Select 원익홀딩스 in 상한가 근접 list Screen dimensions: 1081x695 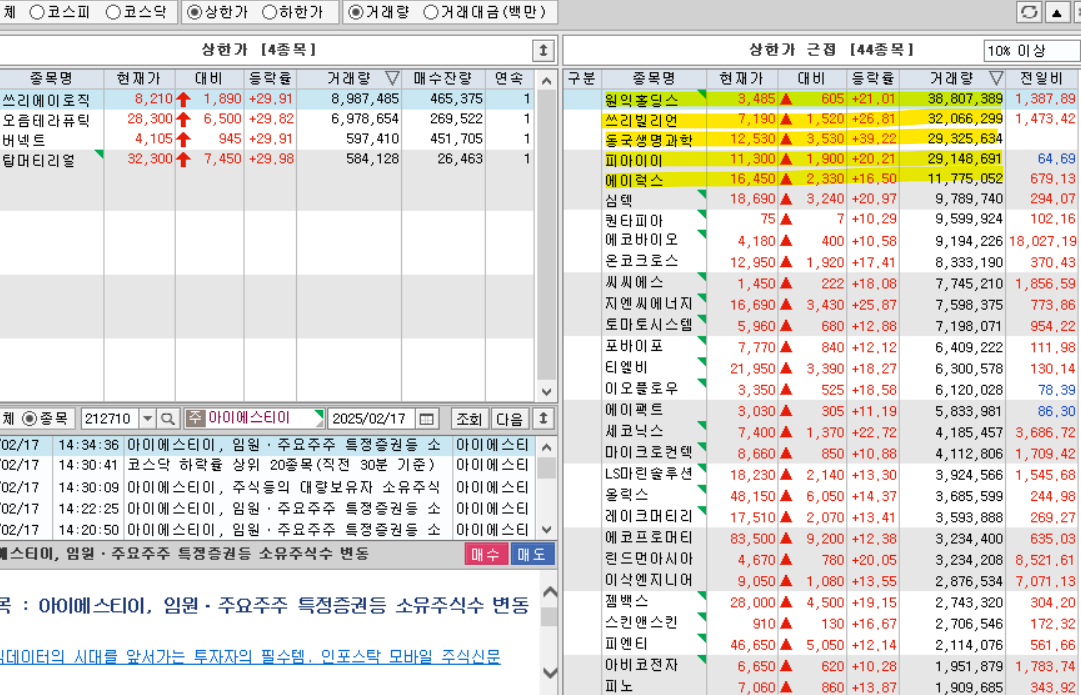[x=822, y=99]
